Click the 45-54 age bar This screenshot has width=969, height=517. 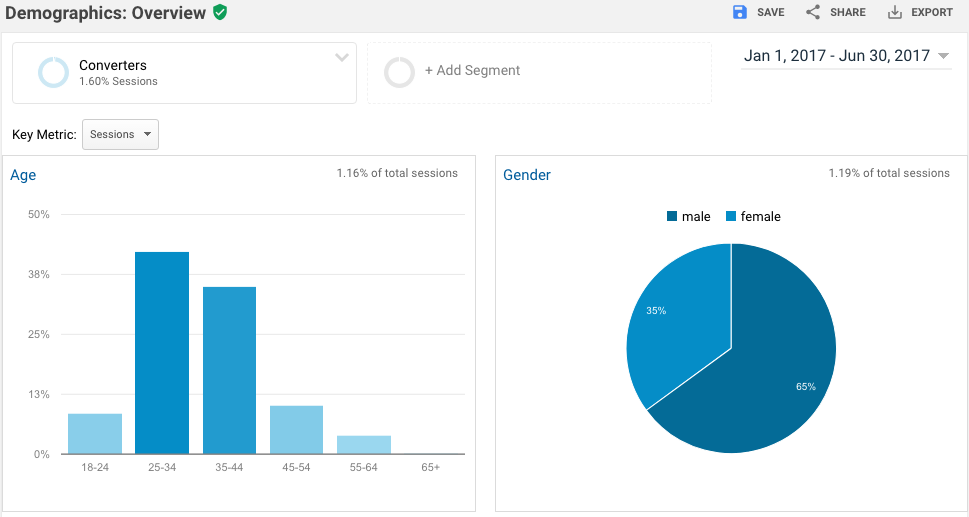click(296, 430)
